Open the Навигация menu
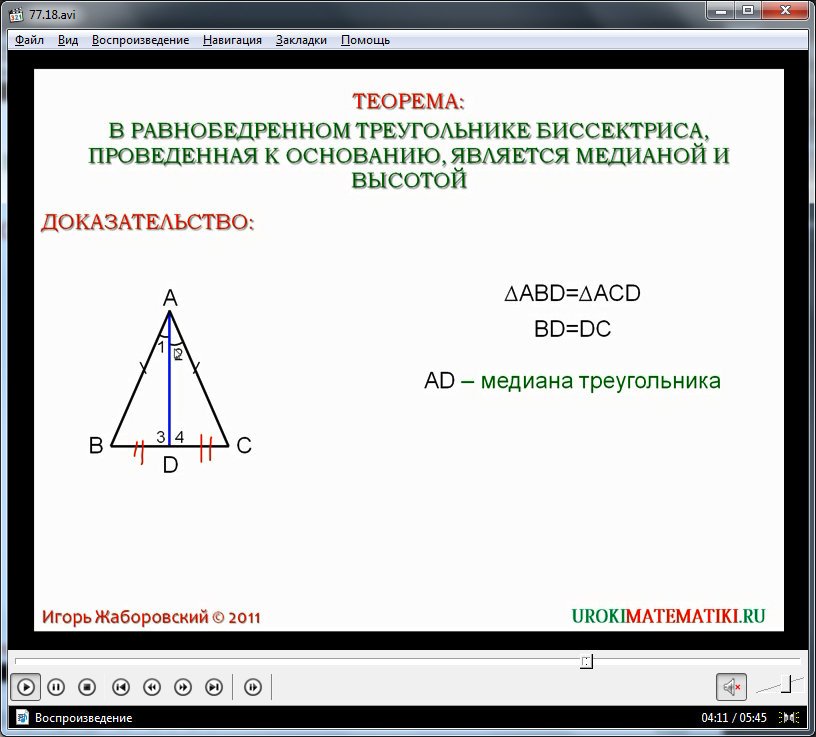 point(232,40)
